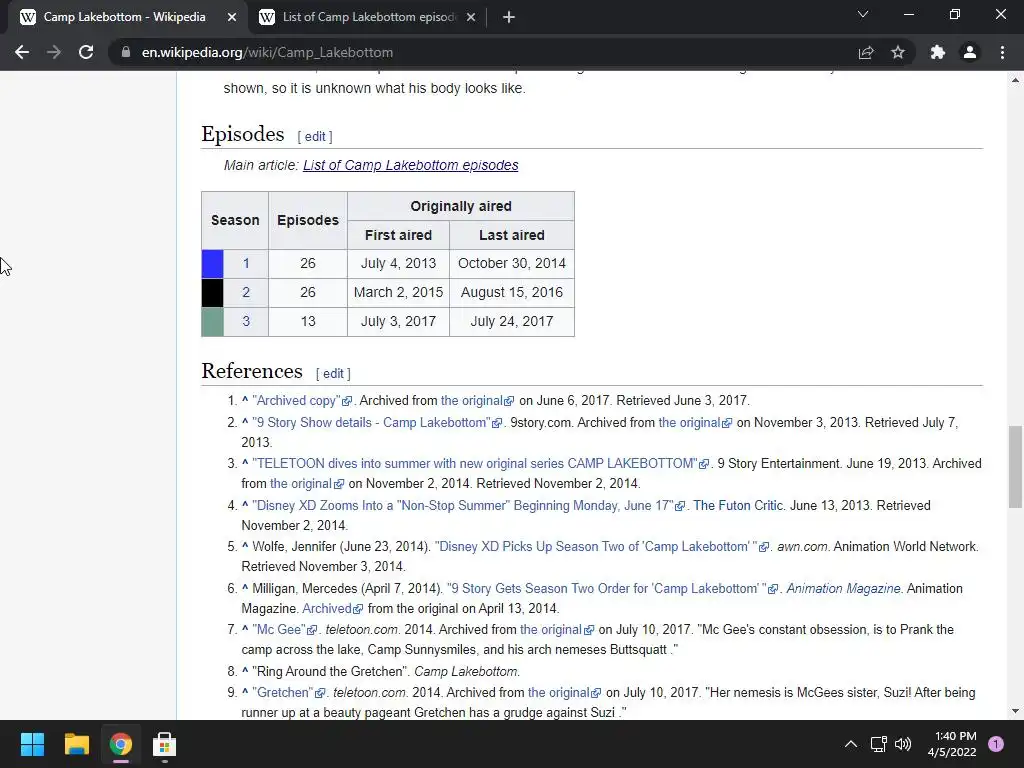Click the black Season 2 color cell
This screenshot has width=1024, height=768.
pyautogui.click(x=212, y=293)
